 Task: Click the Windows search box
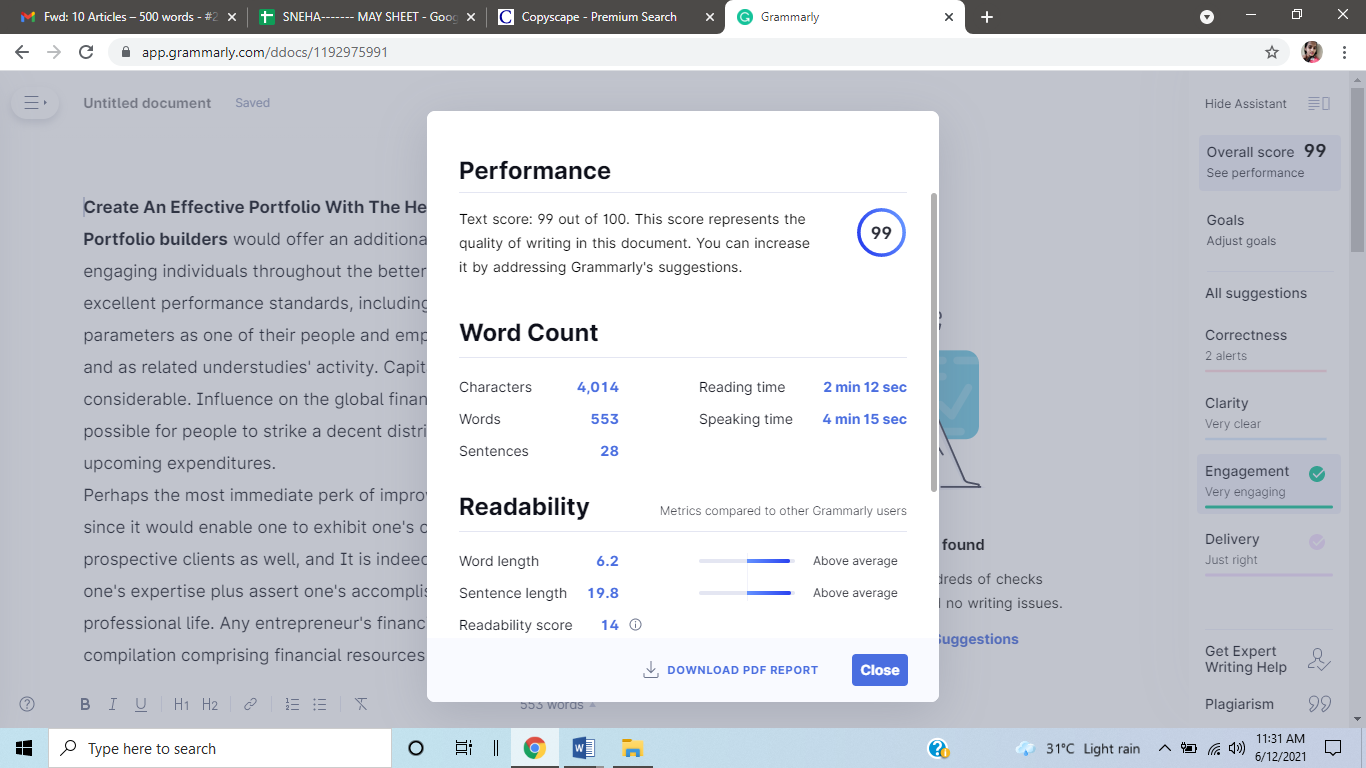pyautogui.click(x=219, y=748)
